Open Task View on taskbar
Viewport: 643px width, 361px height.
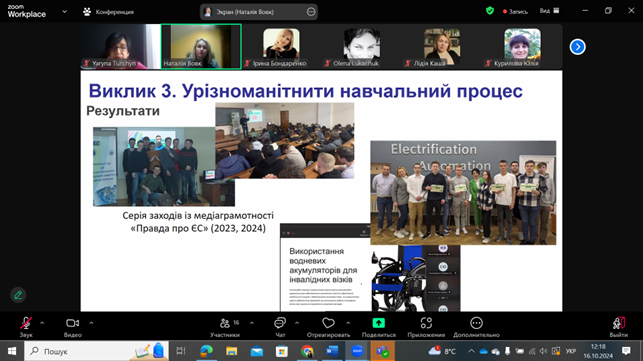click(181, 351)
